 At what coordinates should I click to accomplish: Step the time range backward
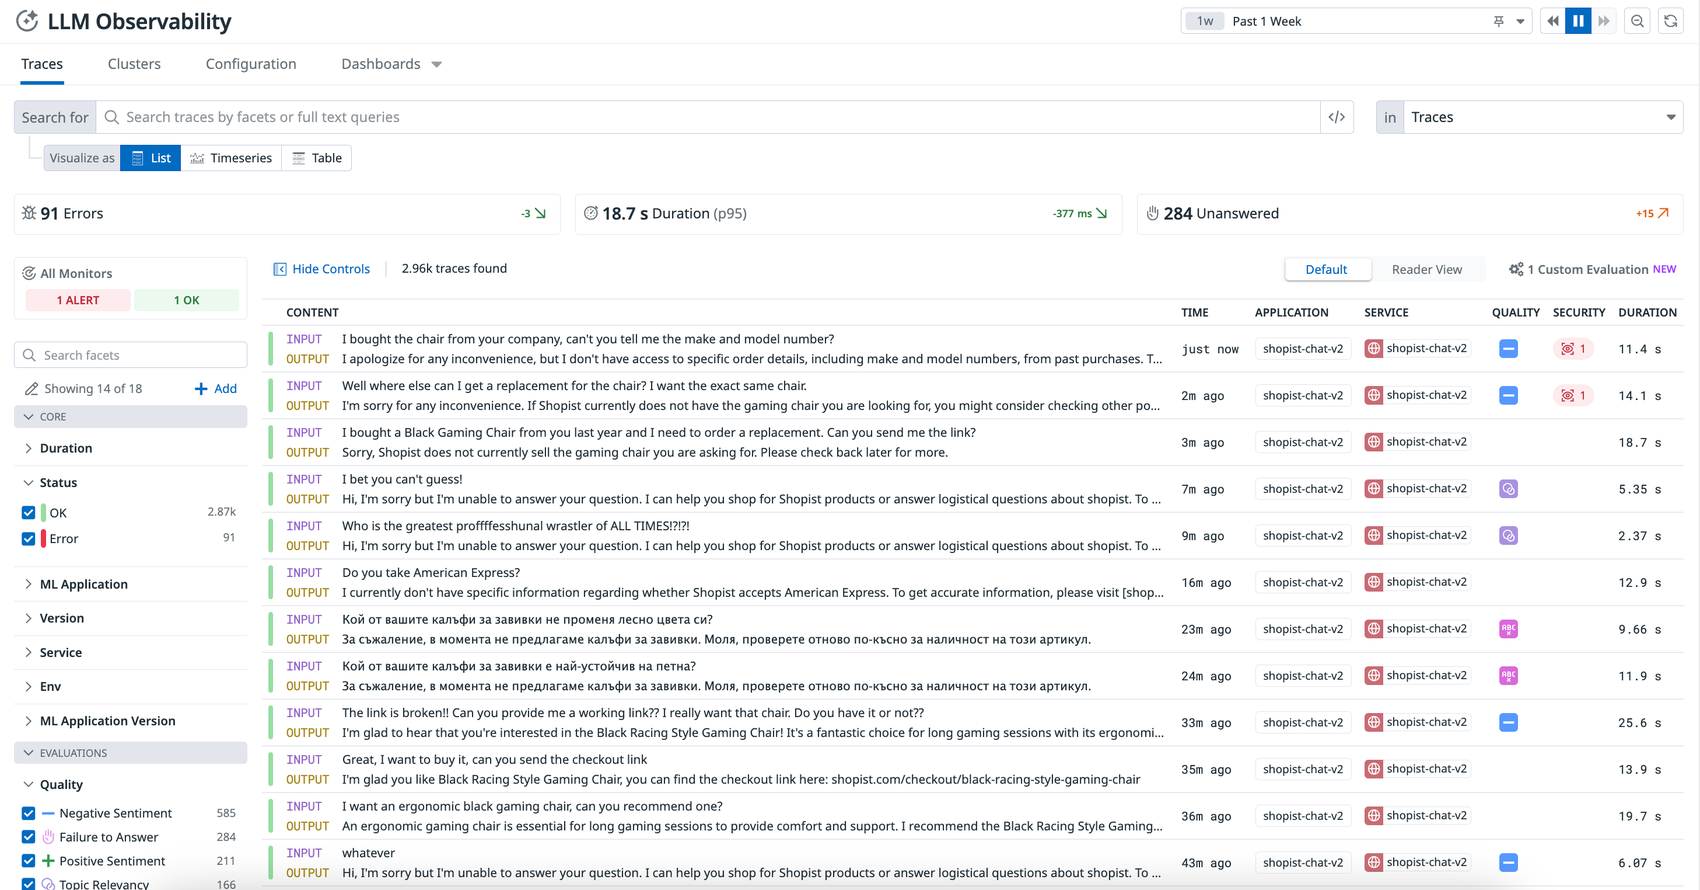click(1553, 21)
